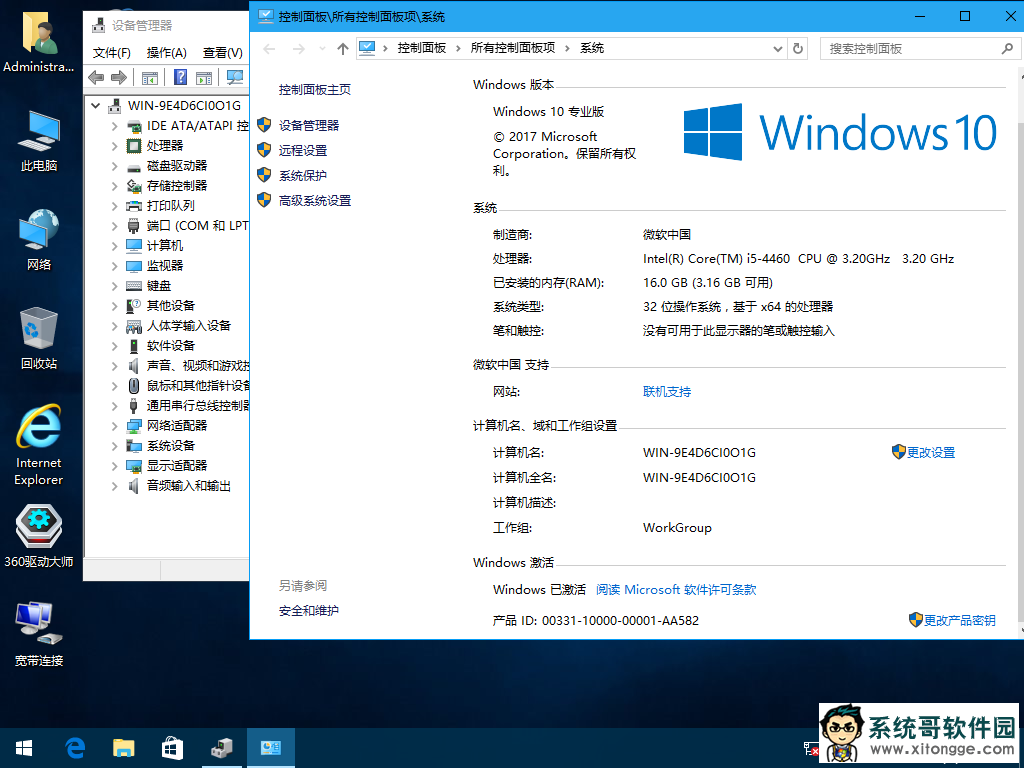Expand the 网络适配器 node
Image resolution: width=1024 pixels, height=768 pixels.
click(115, 426)
